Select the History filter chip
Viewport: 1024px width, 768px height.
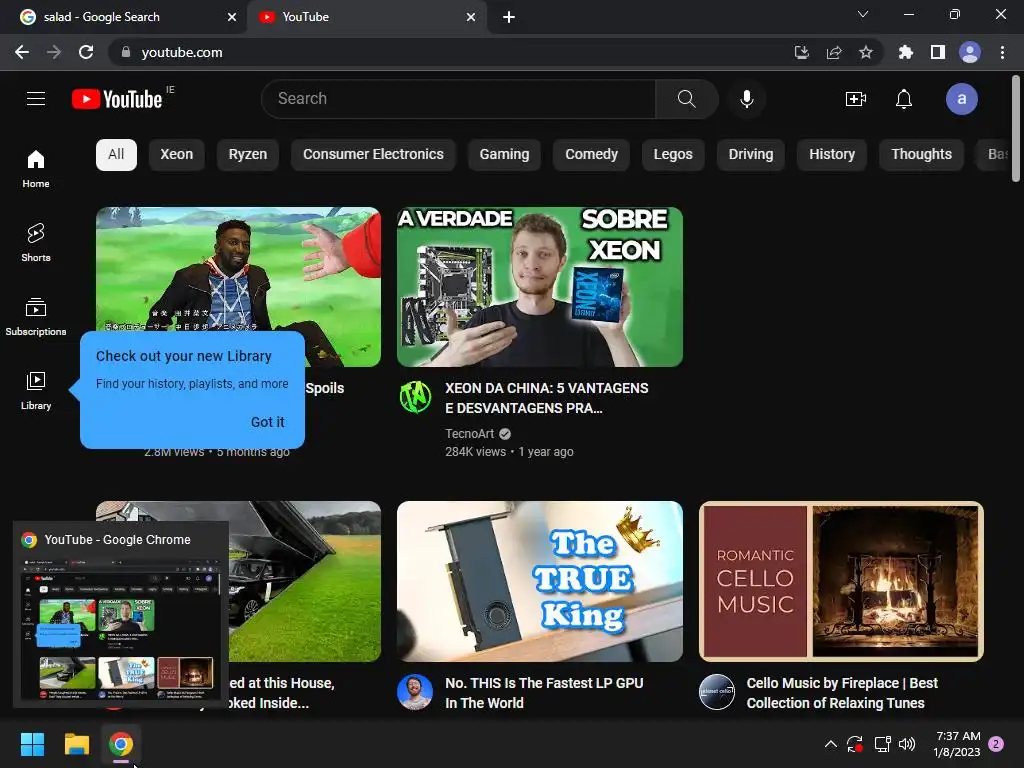point(831,155)
